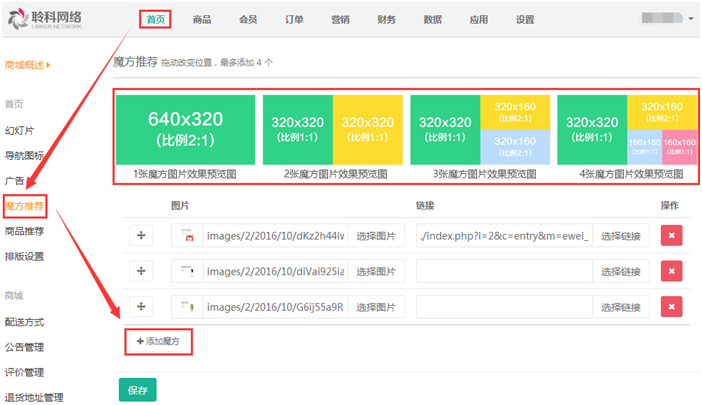The height and width of the screenshot is (405, 702).
Task: Open the 首页 top menu tab
Action: pos(155,20)
